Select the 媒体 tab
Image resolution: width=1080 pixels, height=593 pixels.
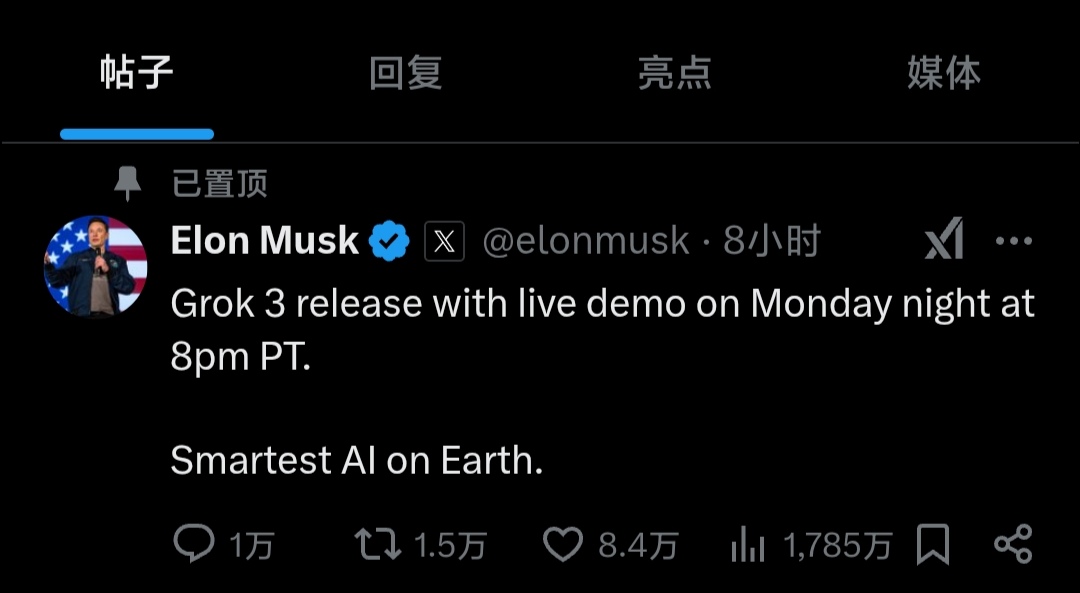(x=943, y=74)
